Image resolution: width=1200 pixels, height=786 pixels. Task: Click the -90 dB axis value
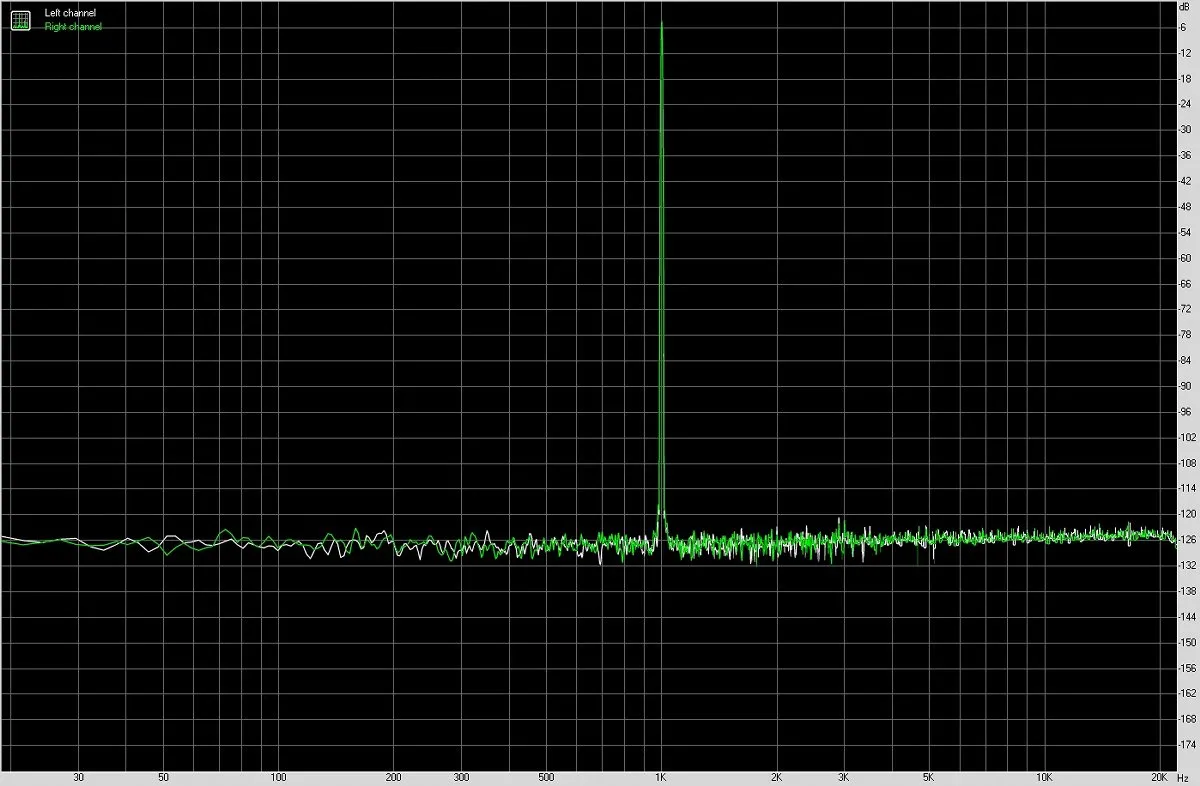(x=1185, y=386)
